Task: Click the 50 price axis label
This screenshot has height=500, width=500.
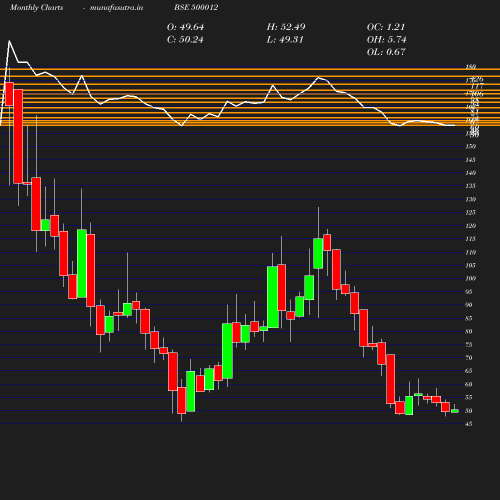Action: point(469,411)
